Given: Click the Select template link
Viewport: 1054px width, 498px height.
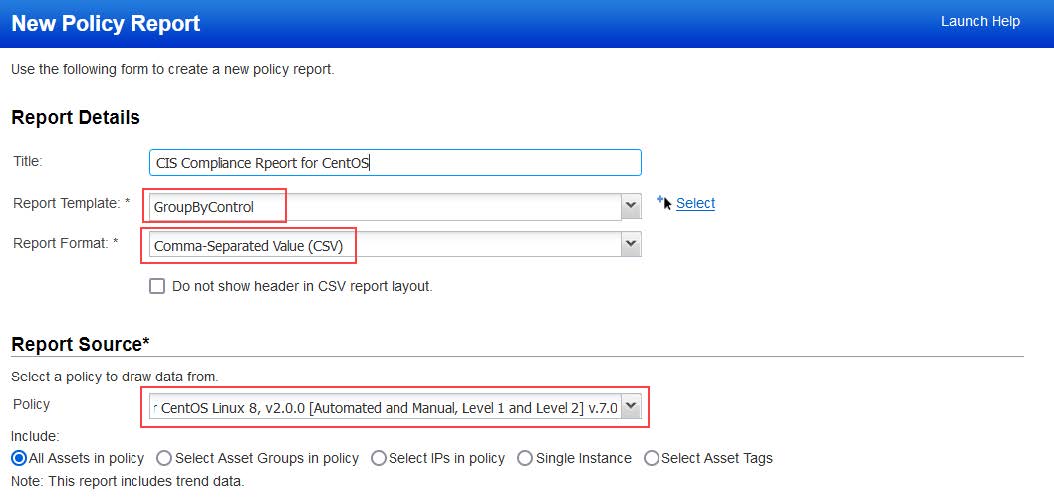Looking at the screenshot, I should pyautogui.click(x=695, y=204).
